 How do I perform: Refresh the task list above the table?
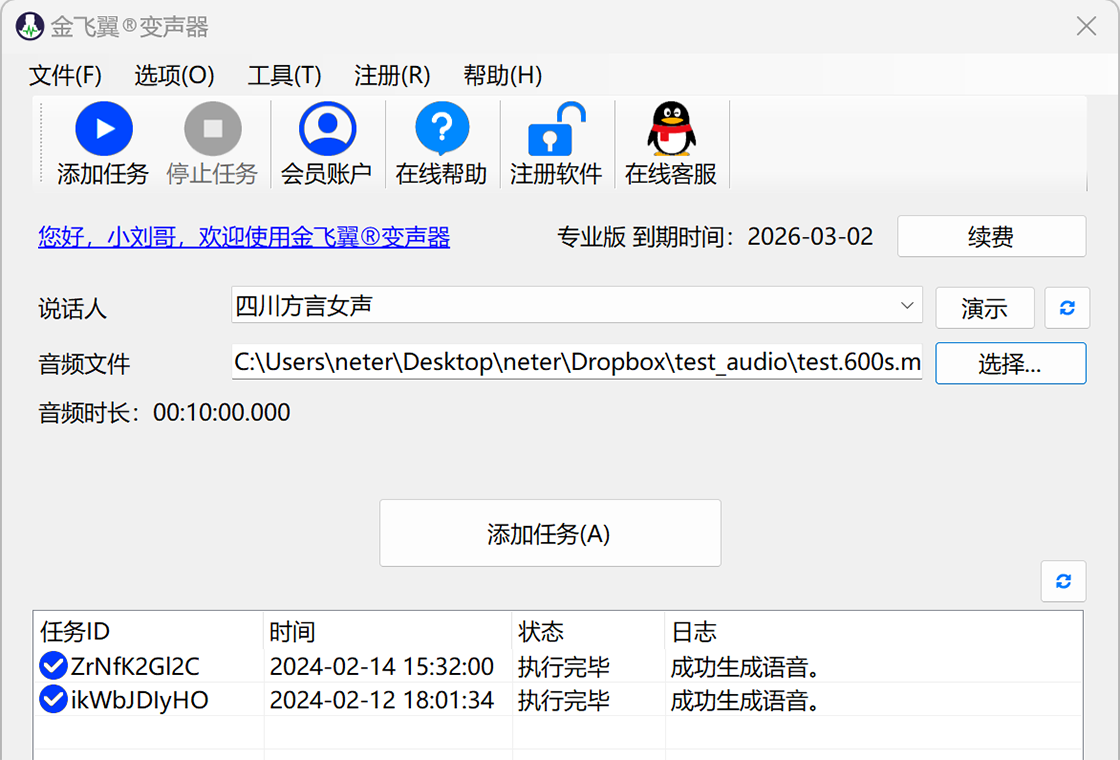point(1064,581)
